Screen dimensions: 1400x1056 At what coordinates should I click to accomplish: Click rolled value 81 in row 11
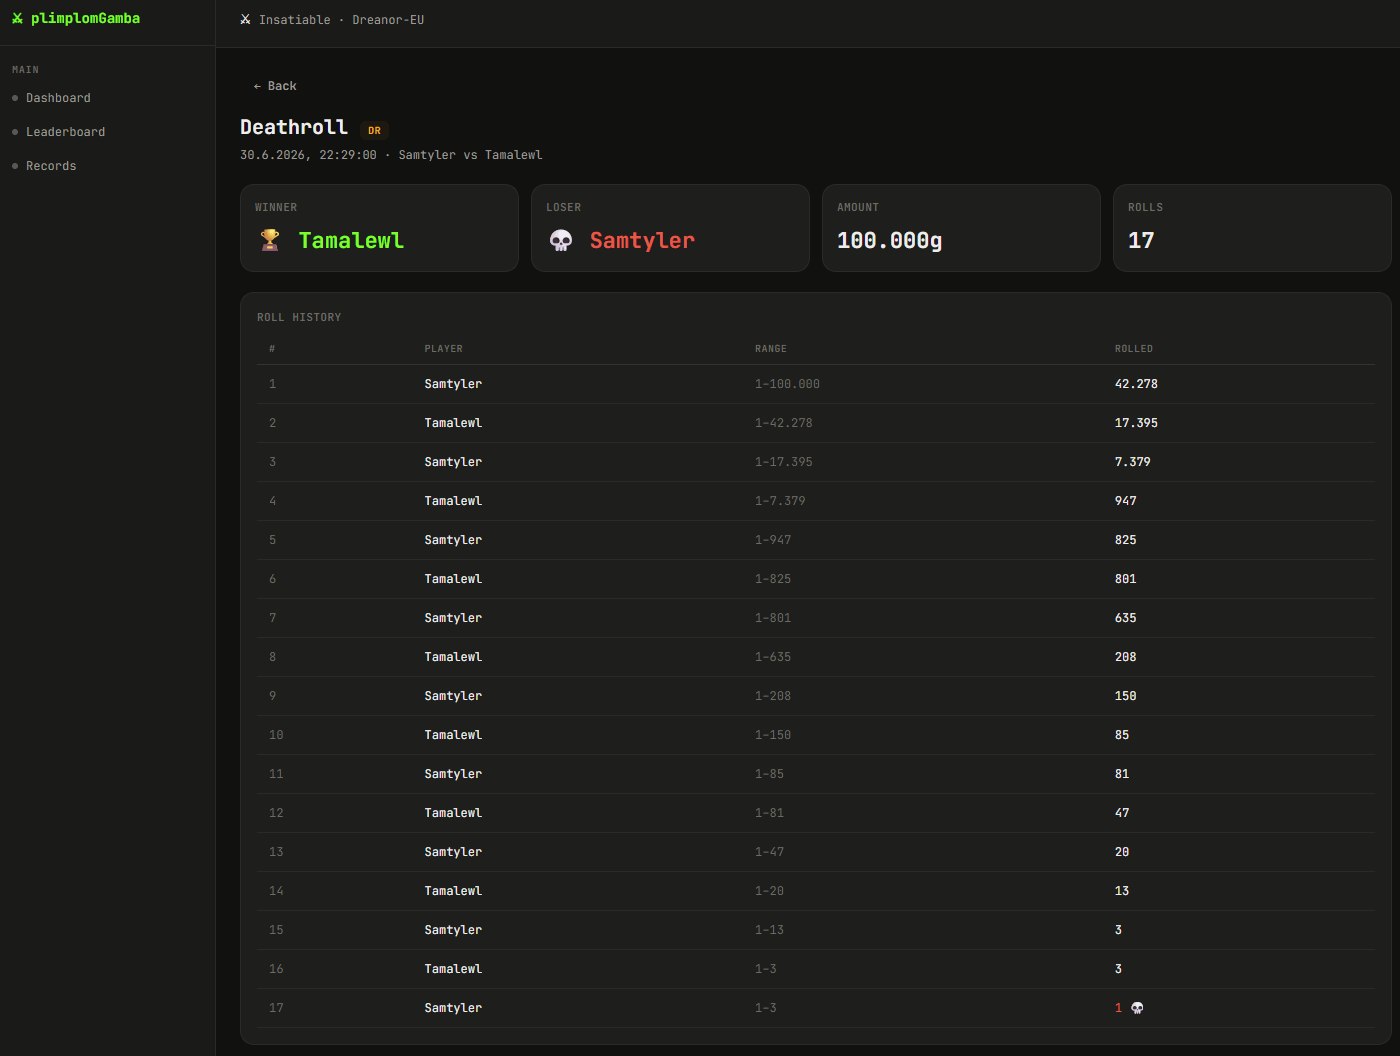(1122, 774)
